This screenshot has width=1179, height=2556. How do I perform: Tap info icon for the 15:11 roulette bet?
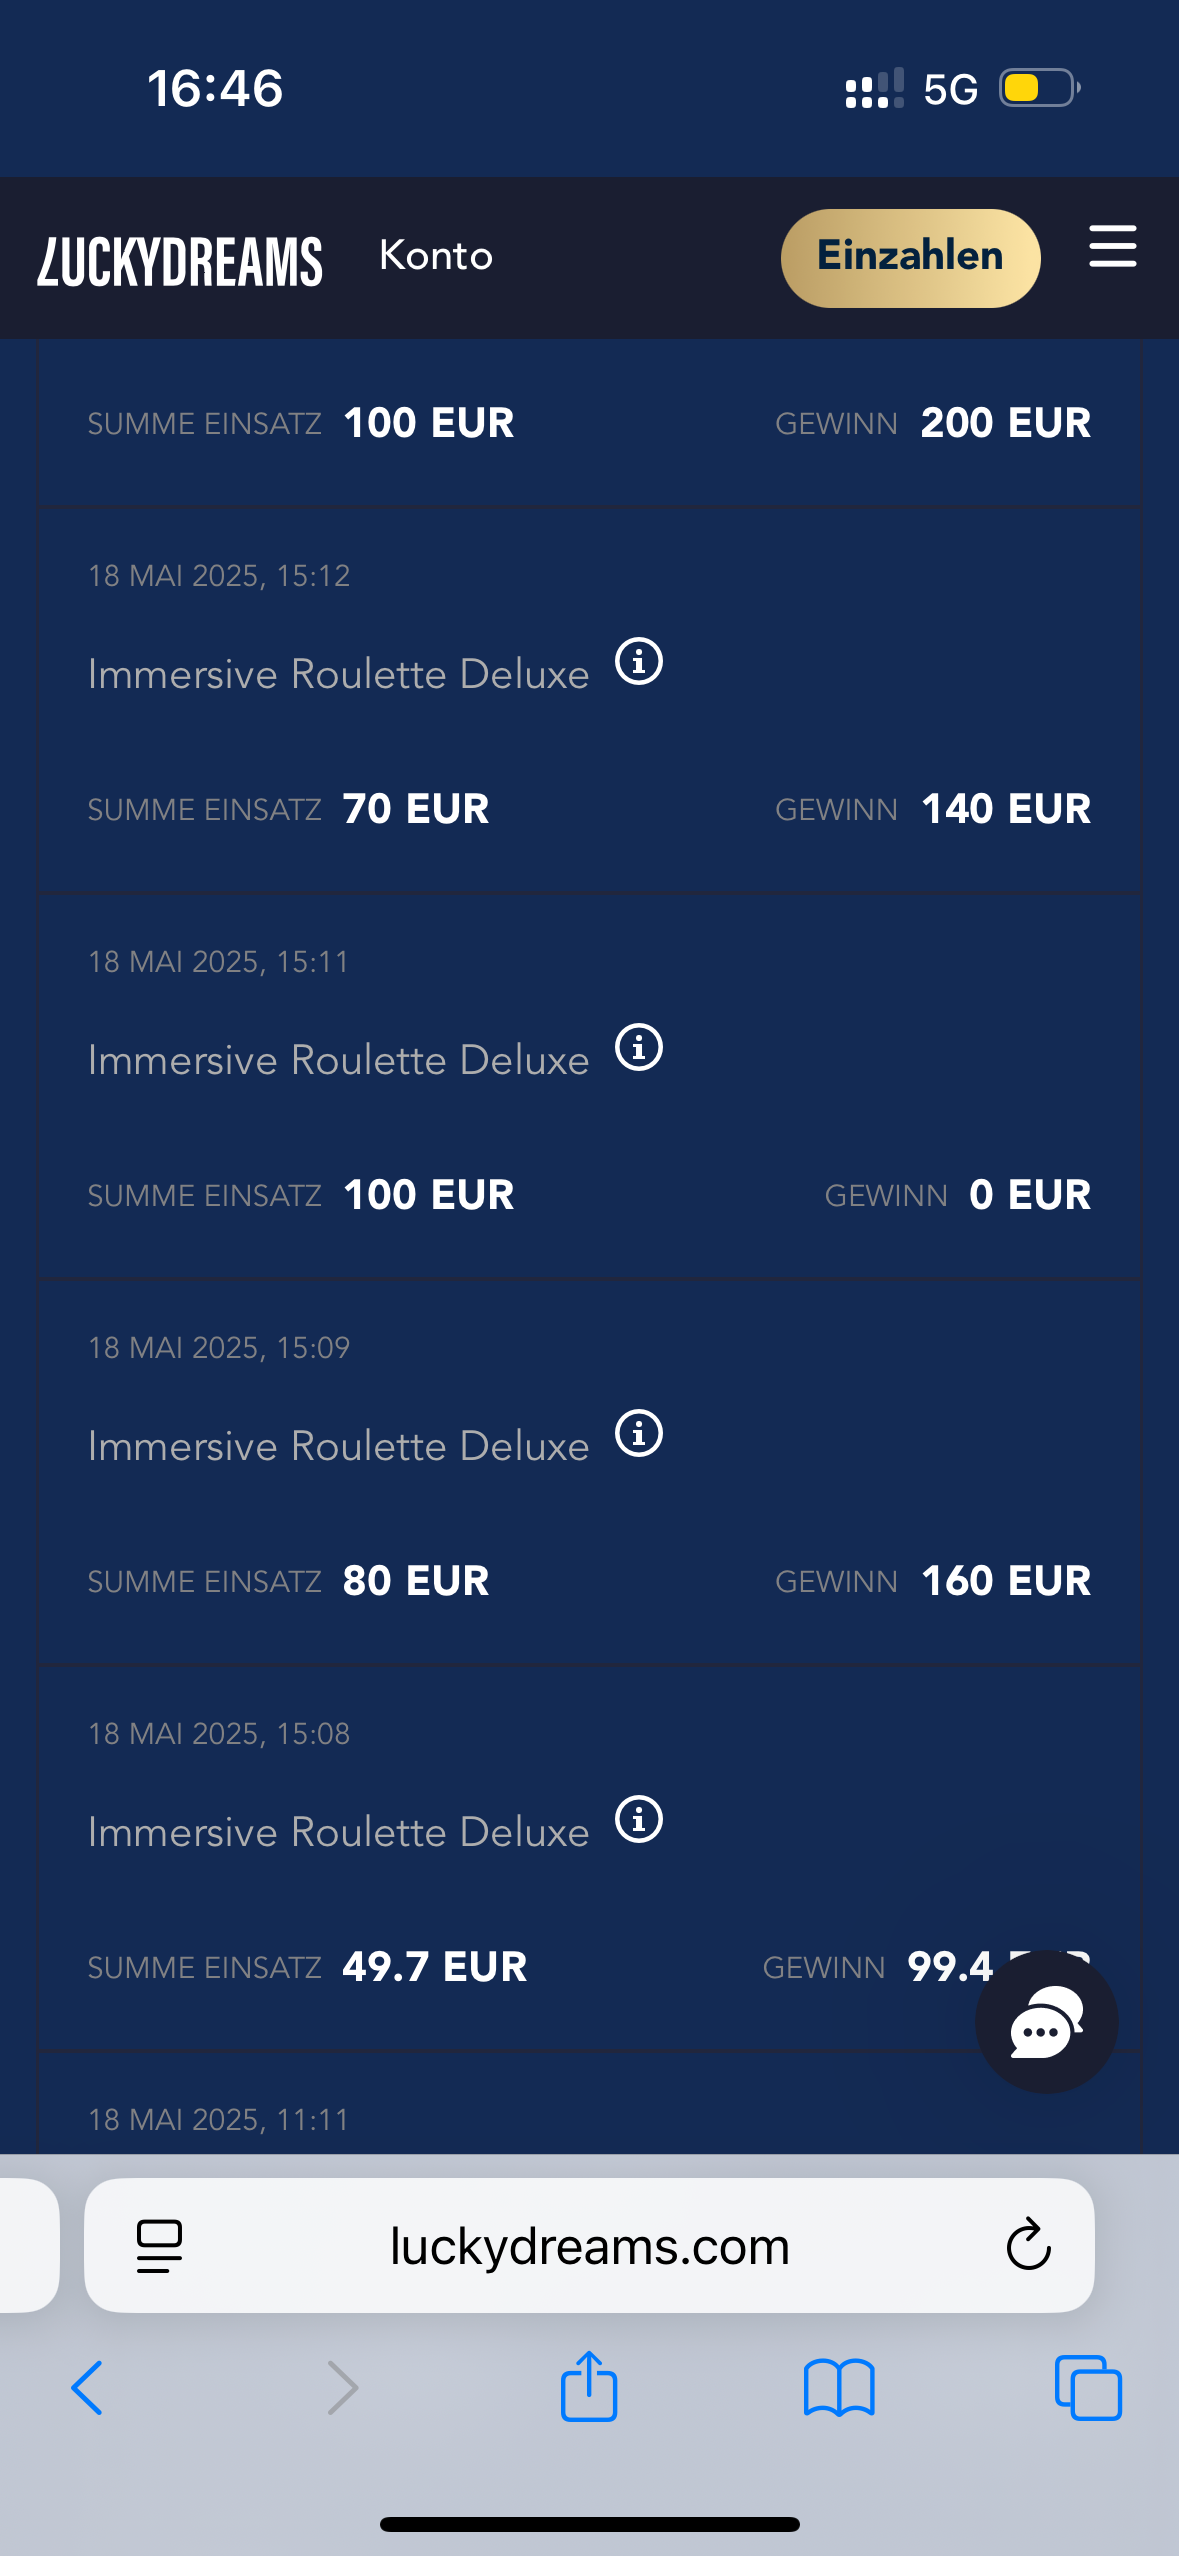[x=639, y=1048]
